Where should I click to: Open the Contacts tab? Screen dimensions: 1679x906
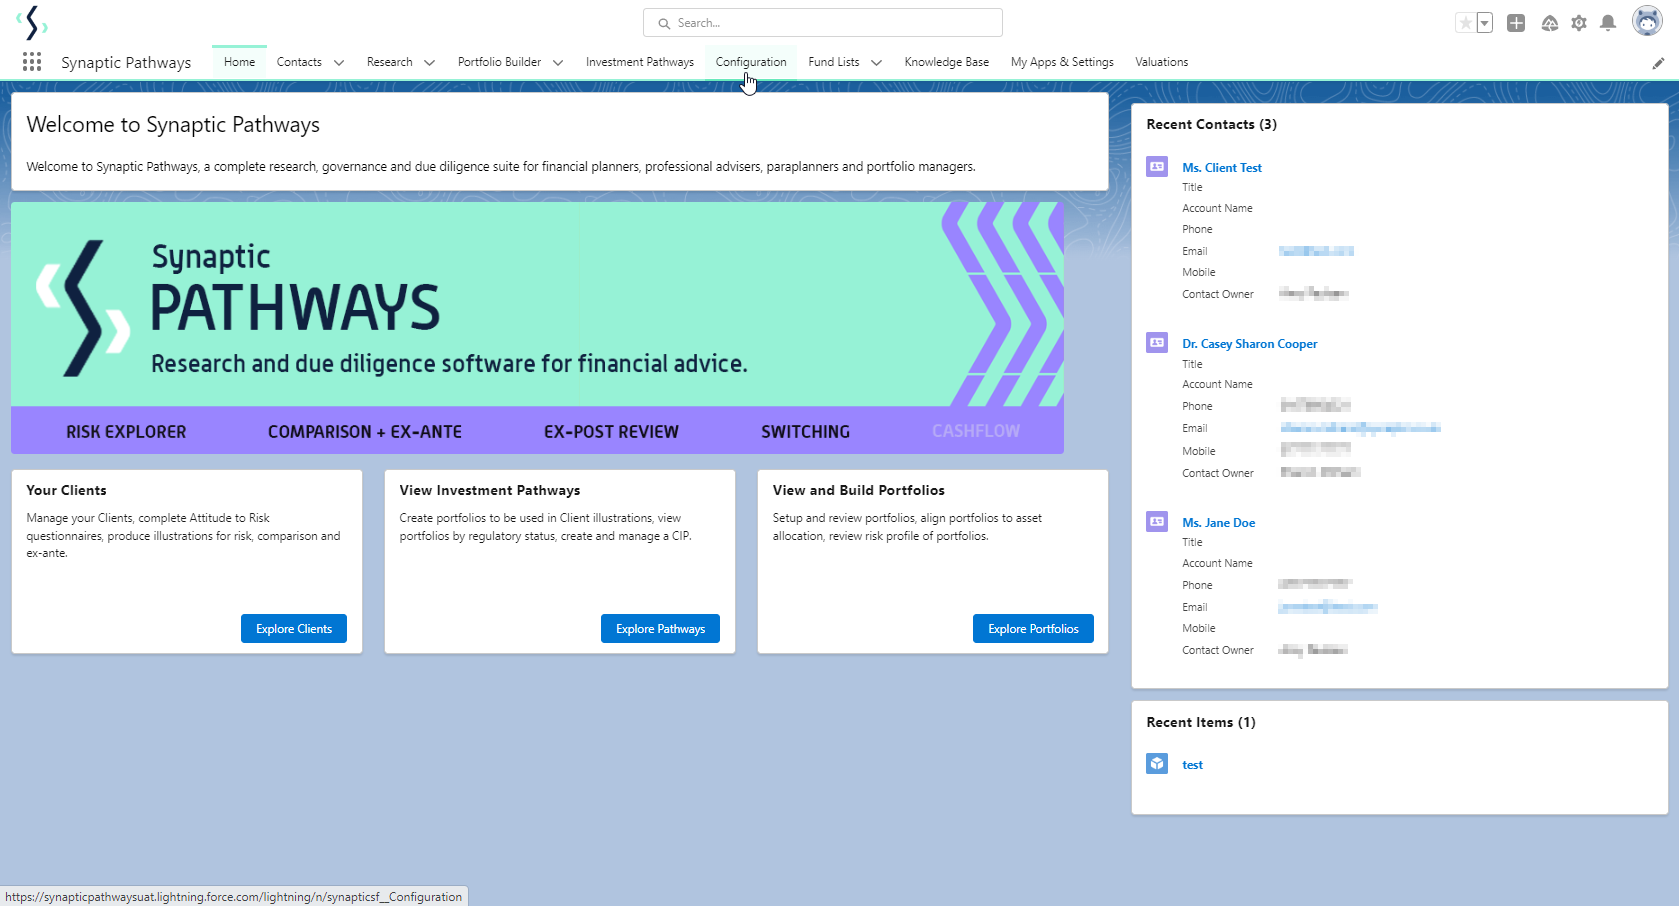pos(299,62)
